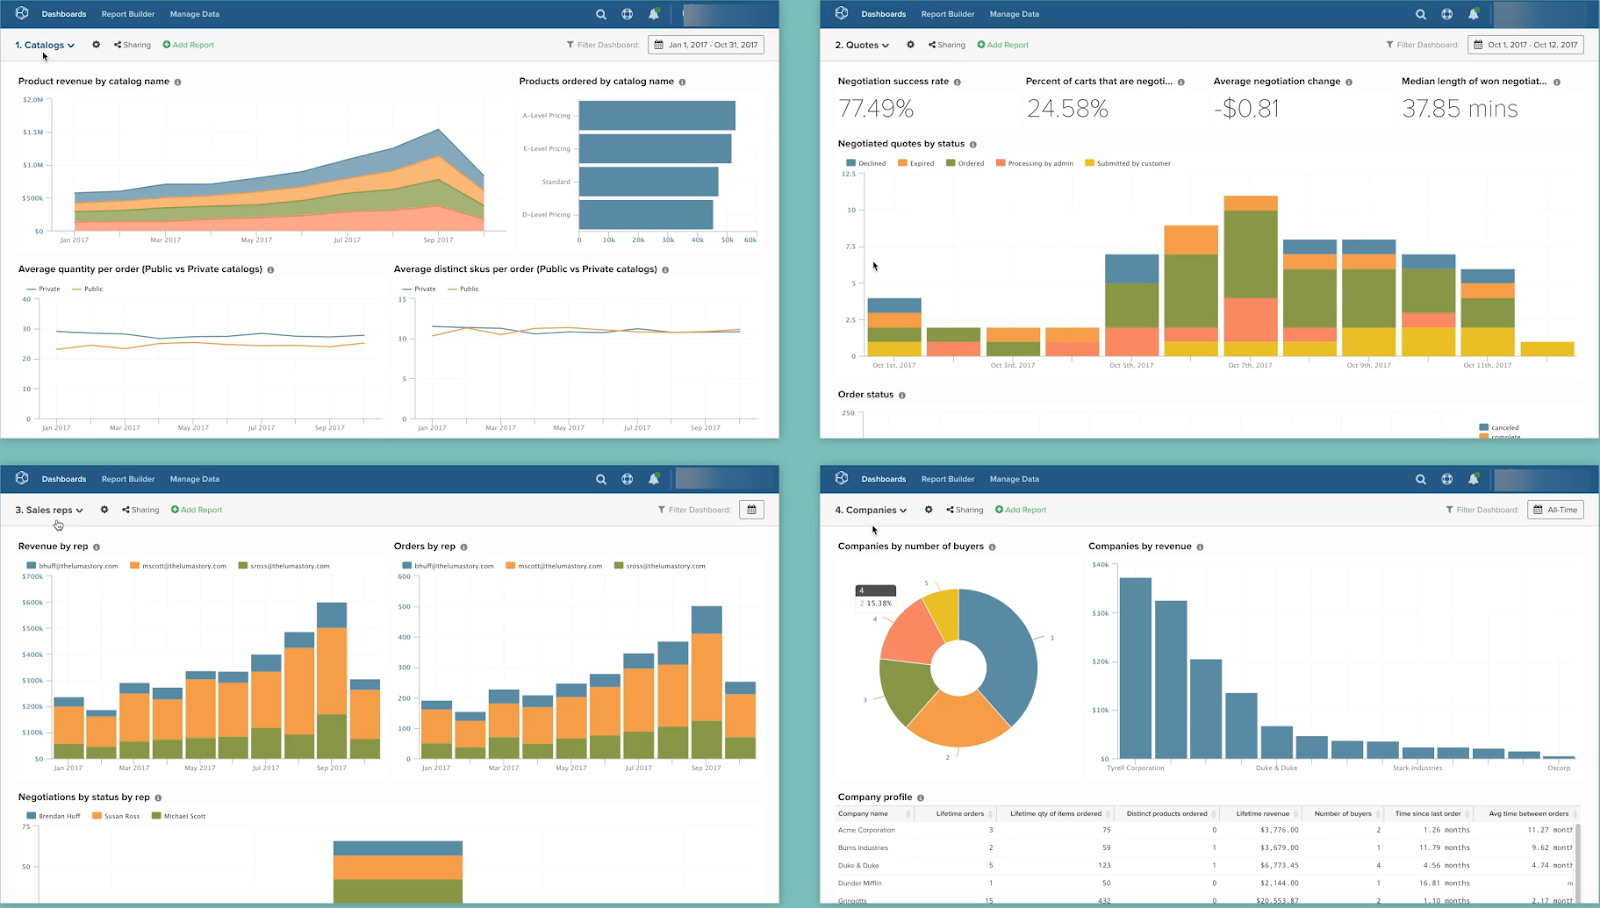Expand the 2. Quotes dashboard dropdown

coord(862,45)
